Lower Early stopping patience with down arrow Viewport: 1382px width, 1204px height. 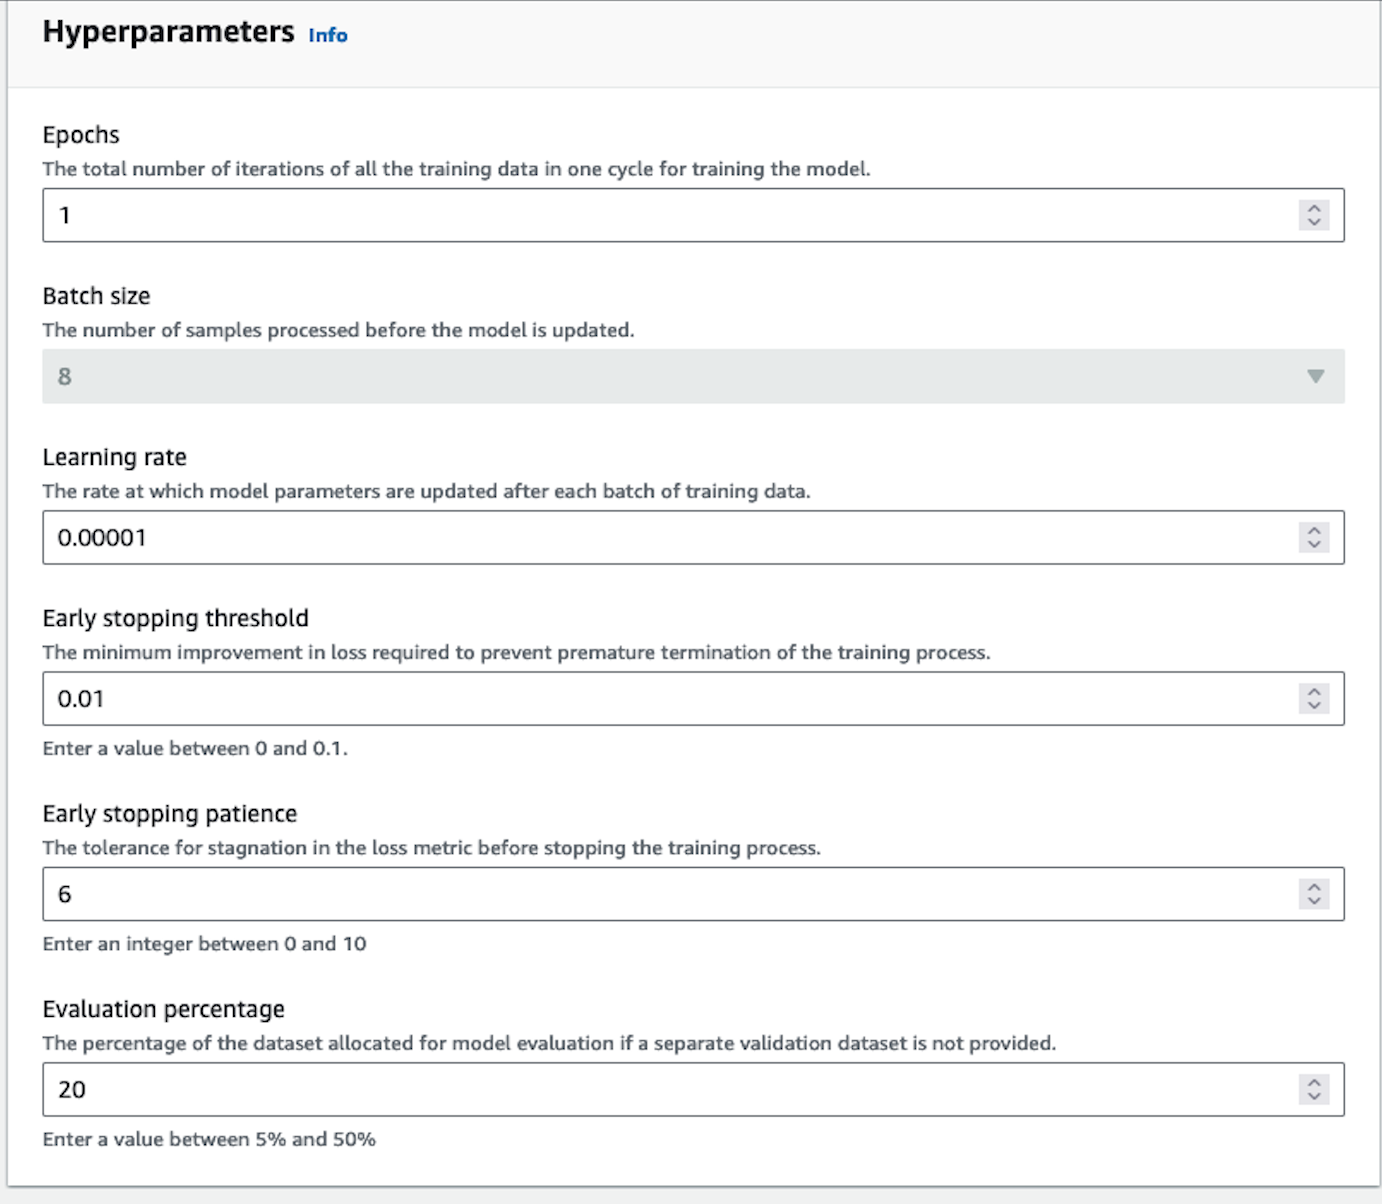click(x=1314, y=901)
